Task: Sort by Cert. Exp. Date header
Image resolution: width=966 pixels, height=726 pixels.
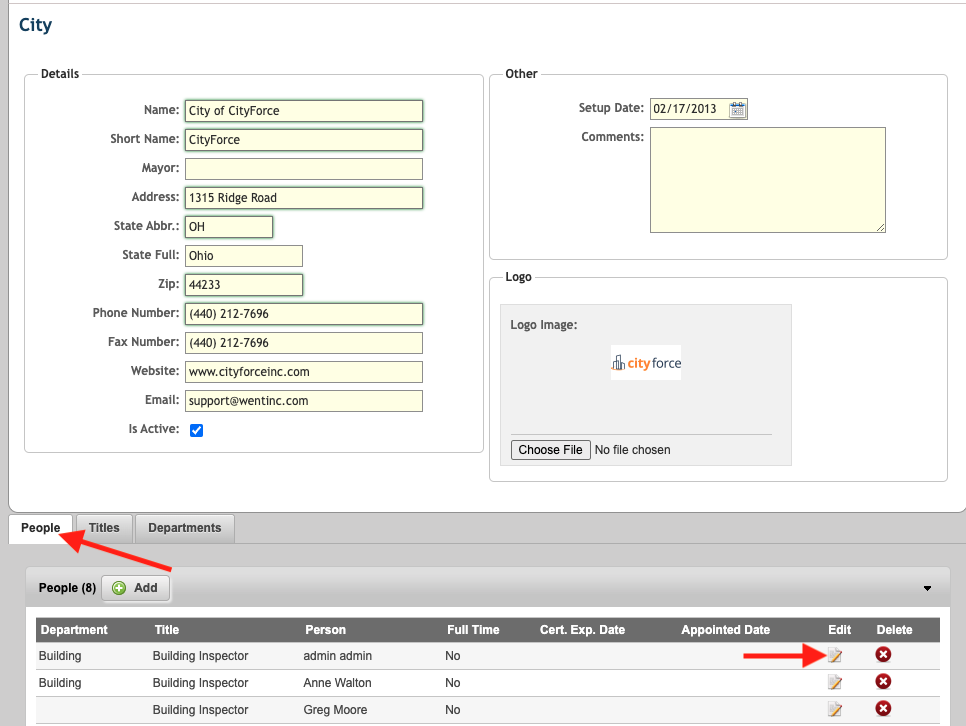Action: (x=582, y=630)
